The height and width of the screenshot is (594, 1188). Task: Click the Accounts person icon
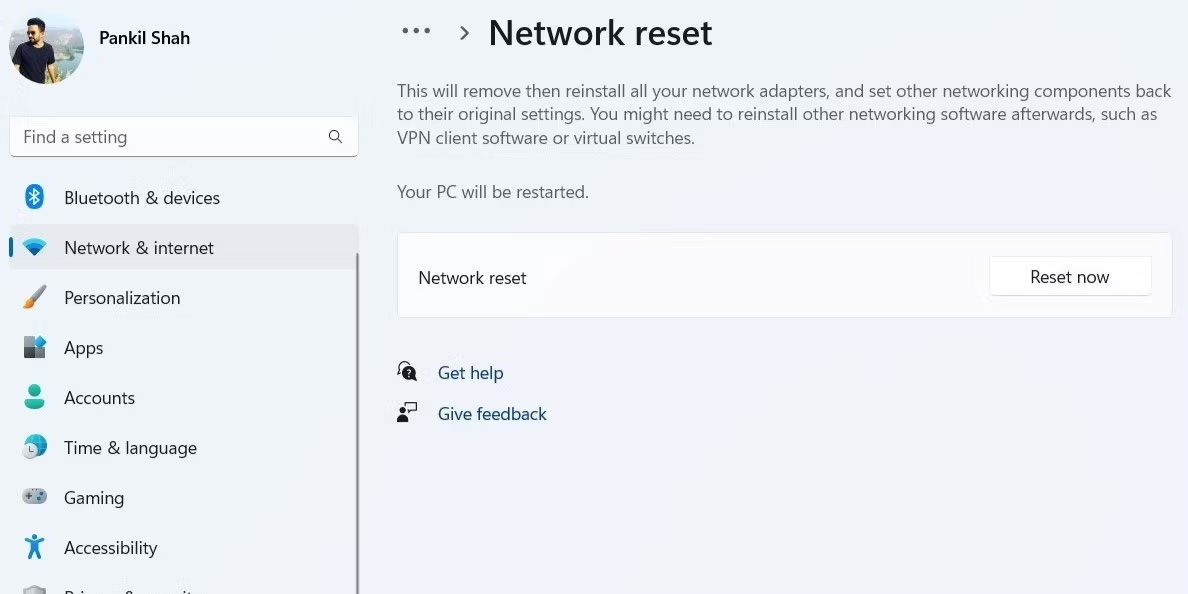pos(35,397)
